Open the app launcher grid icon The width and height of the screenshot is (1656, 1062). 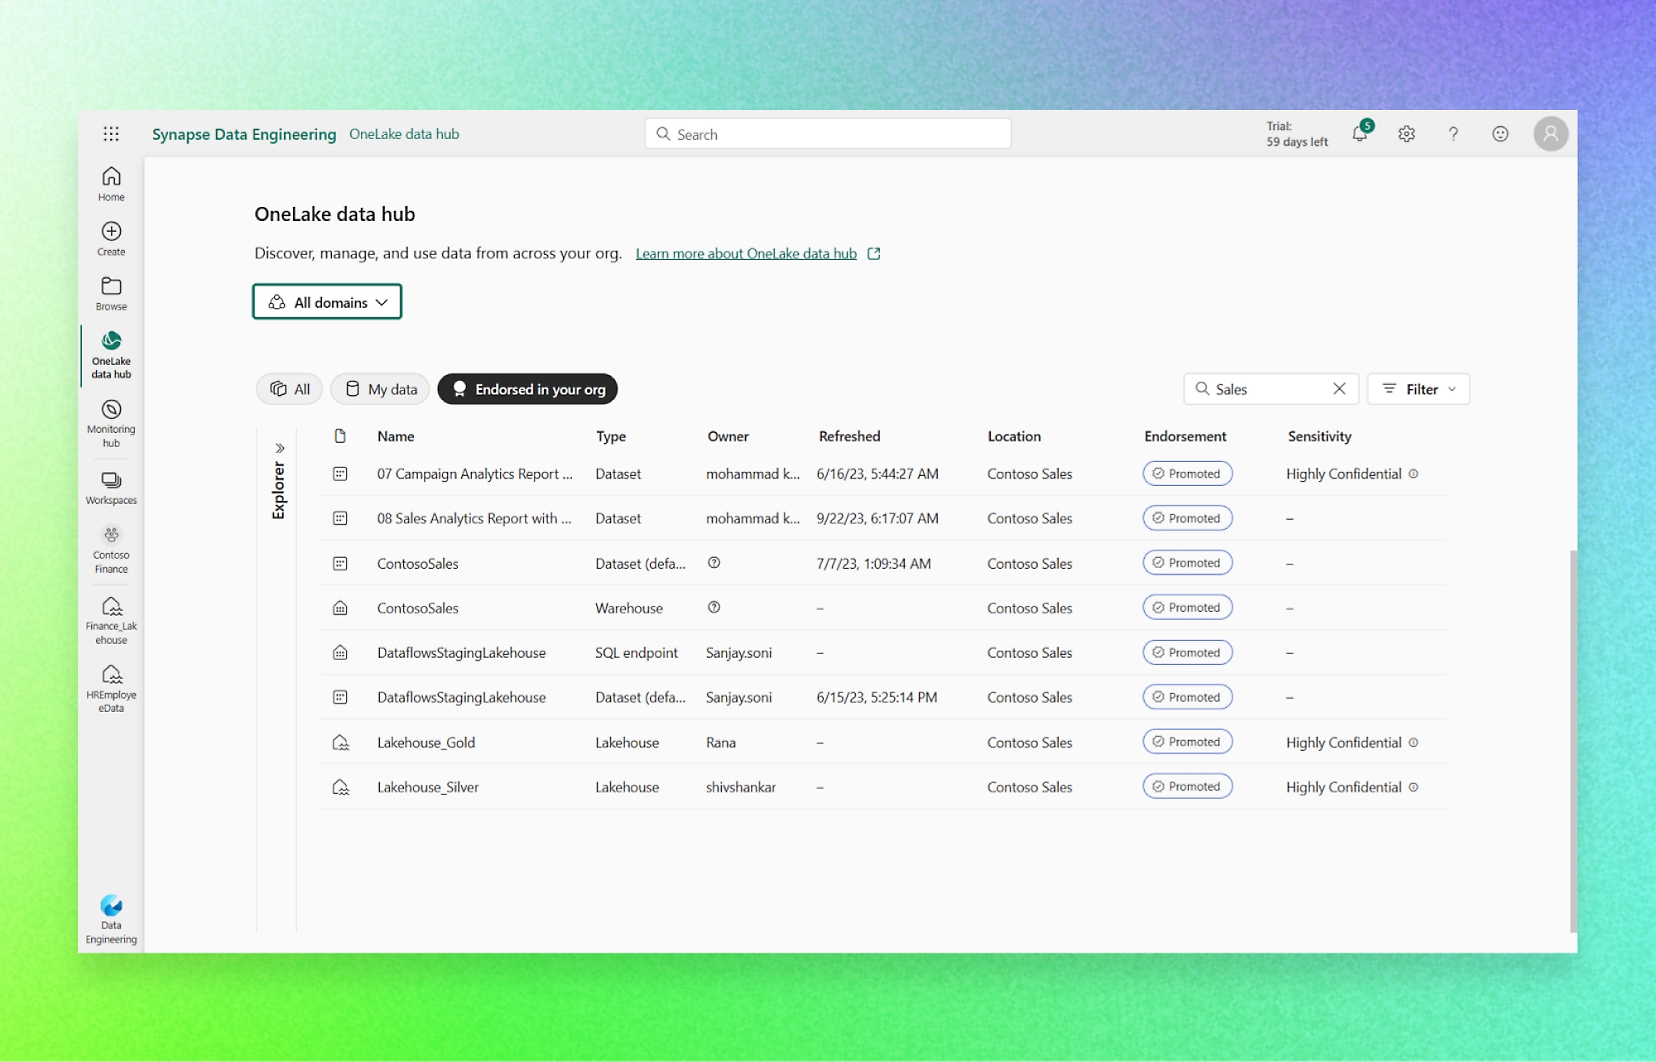pyautogui.click(x=111, y=134)
